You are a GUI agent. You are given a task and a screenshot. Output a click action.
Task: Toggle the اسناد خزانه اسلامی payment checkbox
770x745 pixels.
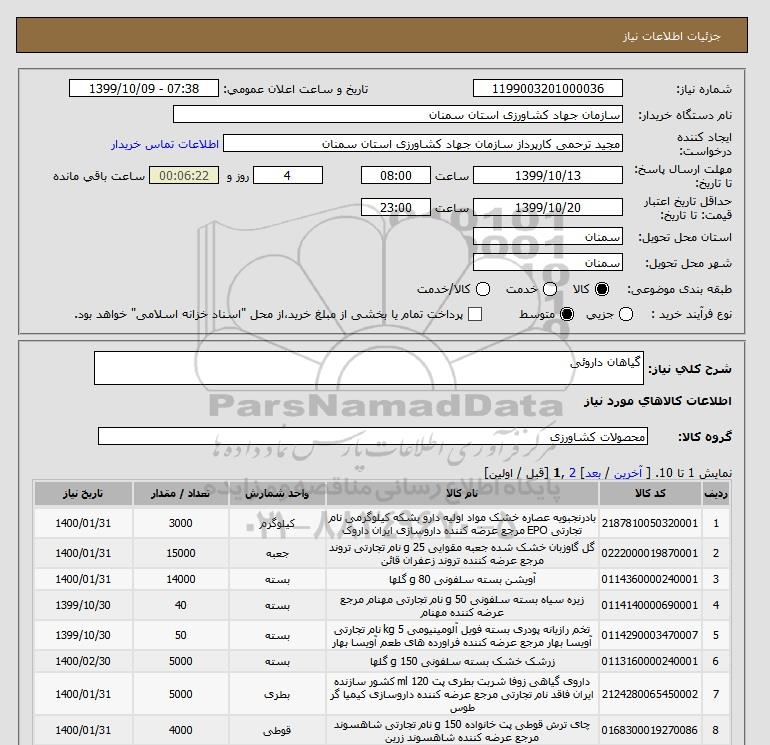click(x=475, y=314)
